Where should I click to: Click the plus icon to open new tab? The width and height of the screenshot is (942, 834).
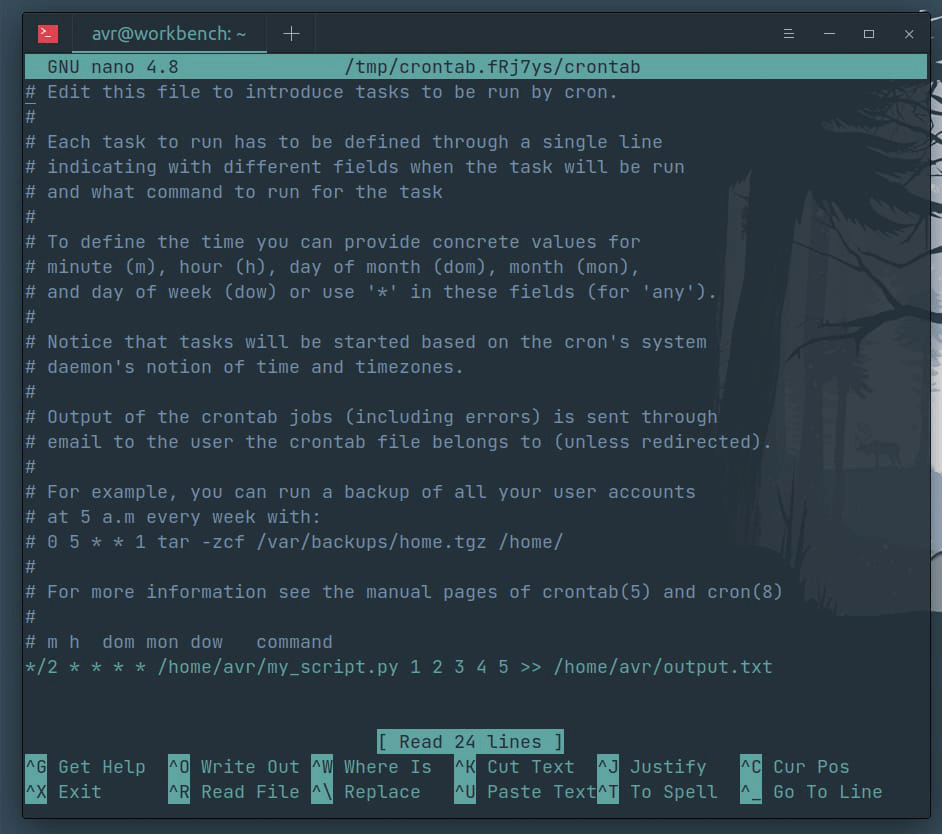pos(290,32)
